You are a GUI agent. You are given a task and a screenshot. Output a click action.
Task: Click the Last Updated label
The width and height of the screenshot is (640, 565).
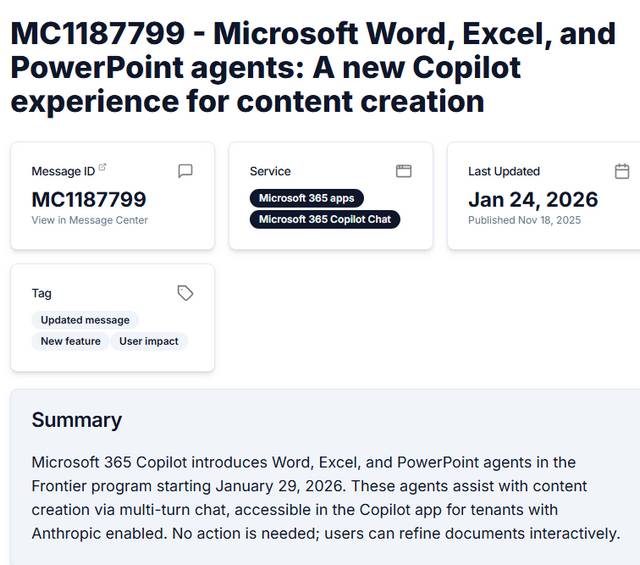click(504, 171)
